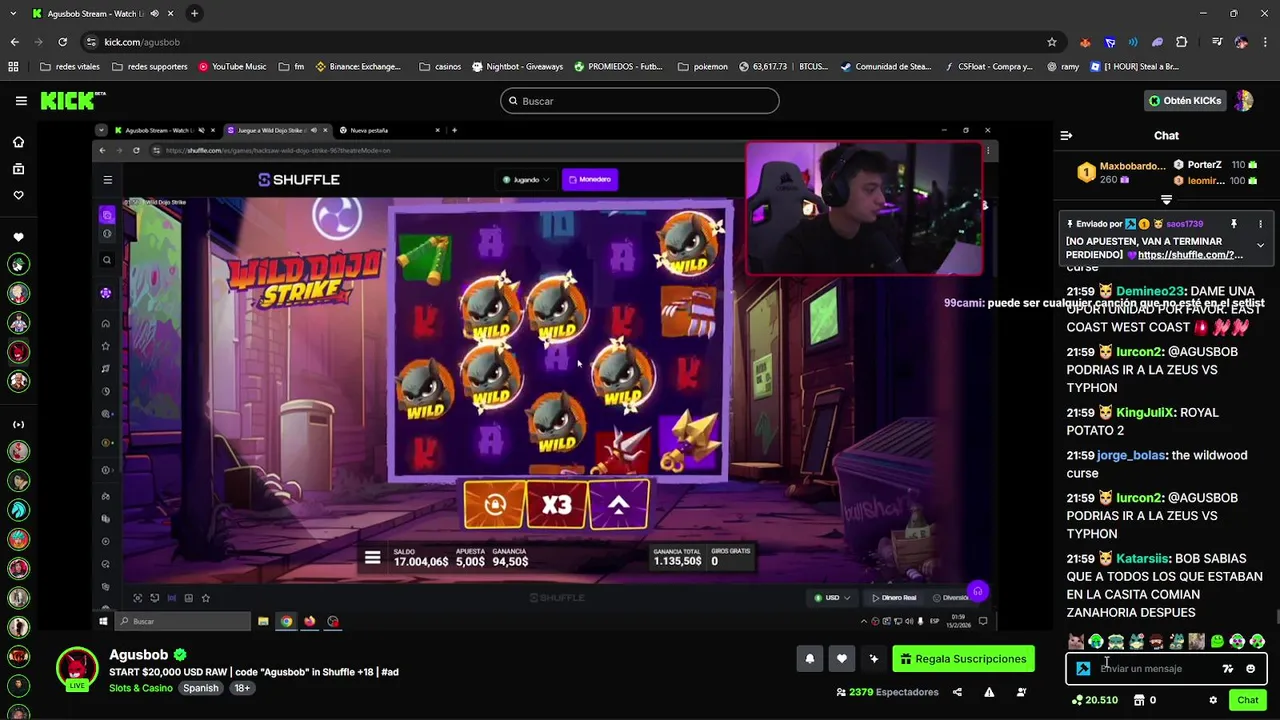
Task: Click username Demineo23 in chat
Action: click(1150, 291)
